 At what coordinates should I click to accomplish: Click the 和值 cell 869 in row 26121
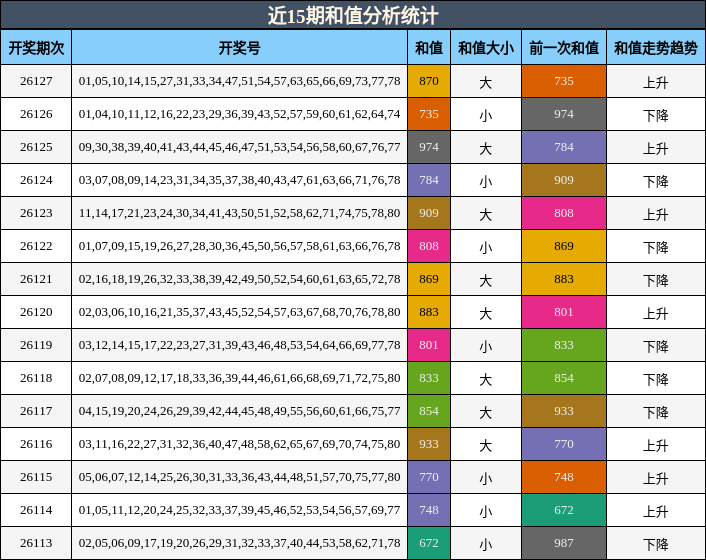(429, 279)
